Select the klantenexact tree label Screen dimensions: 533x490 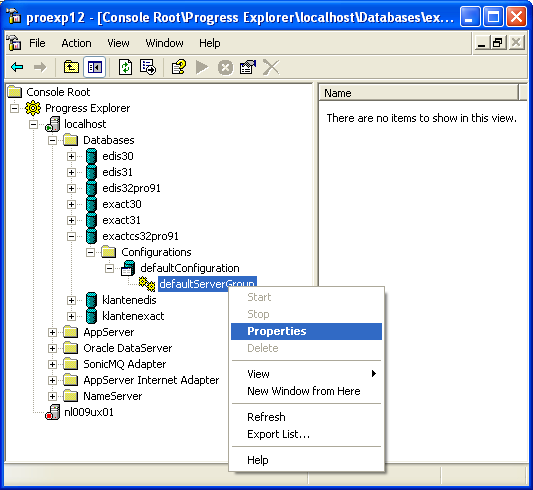click(x=133, y=316)
